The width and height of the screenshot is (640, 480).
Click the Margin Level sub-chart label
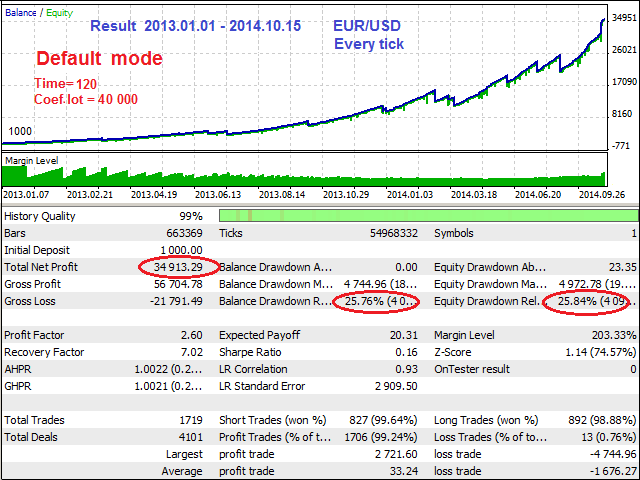[35, 159]
